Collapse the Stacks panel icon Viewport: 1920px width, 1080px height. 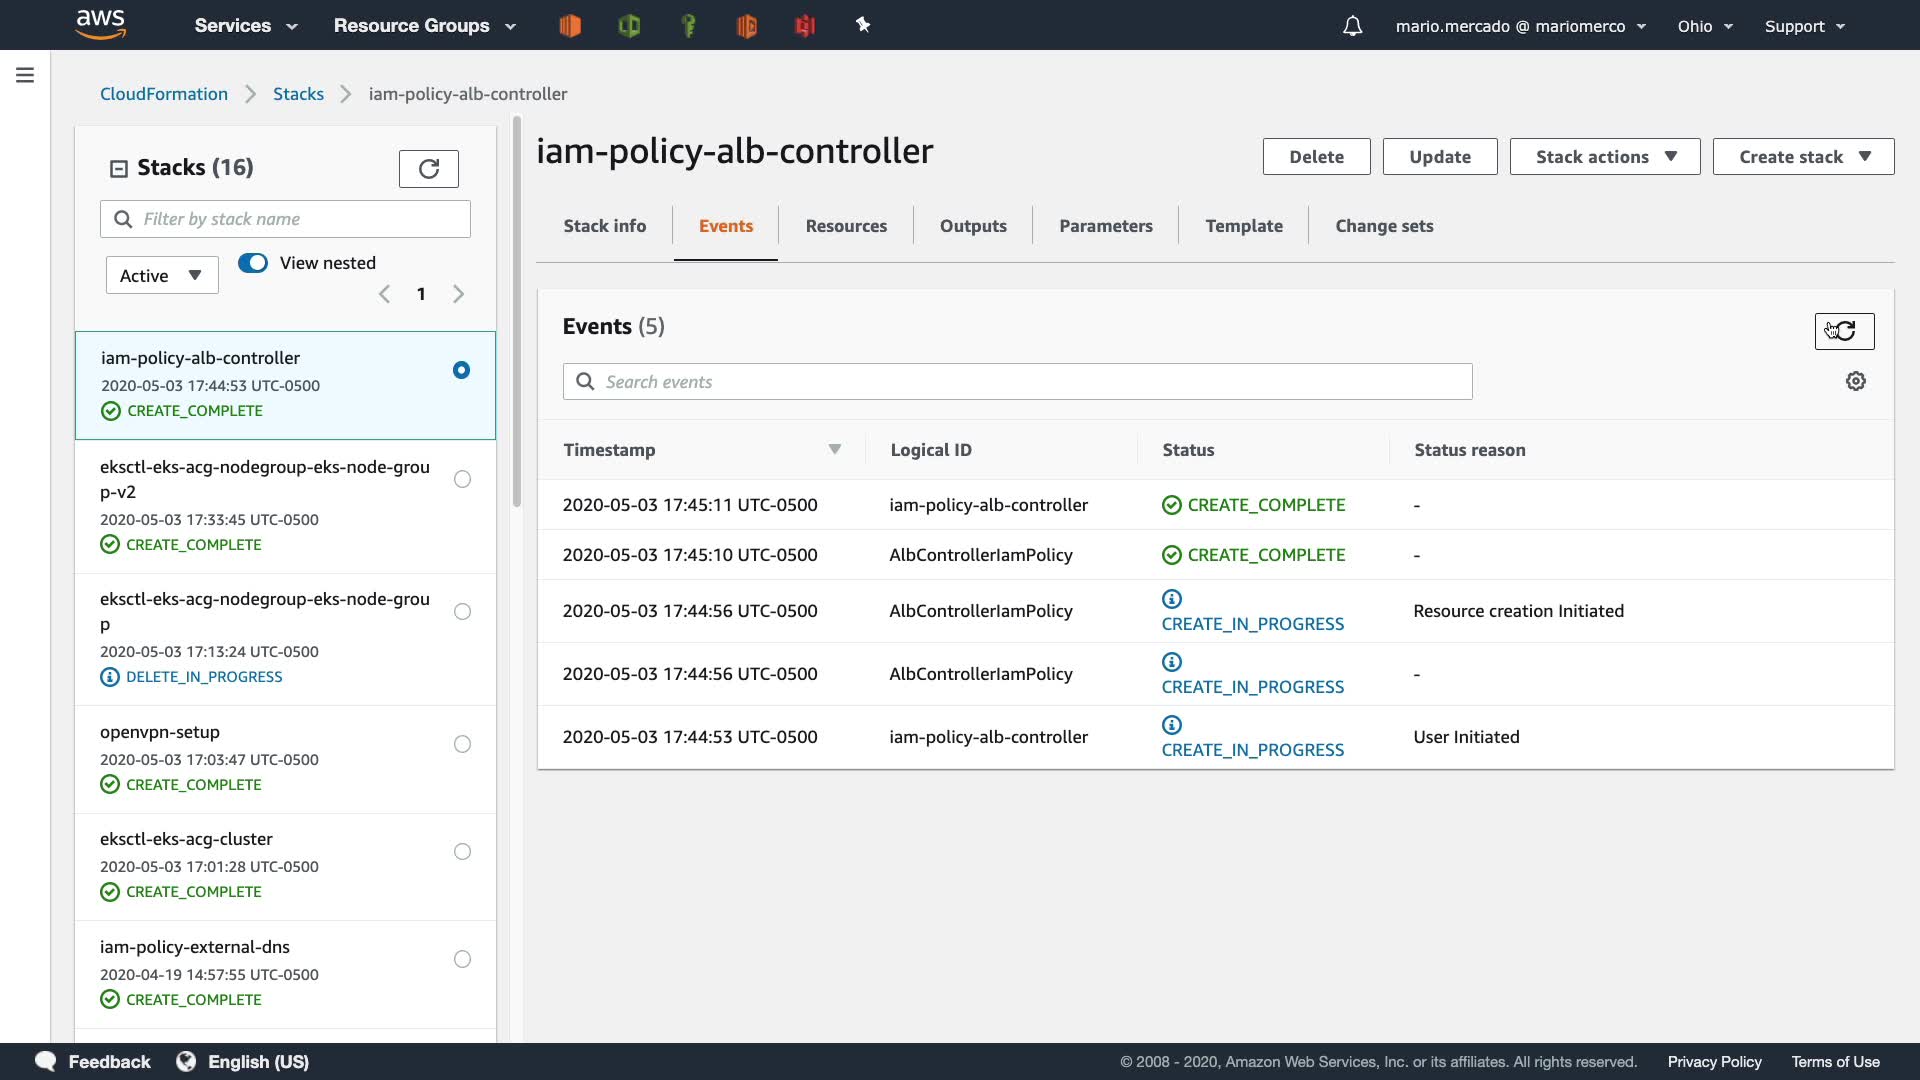pos(119,168)
